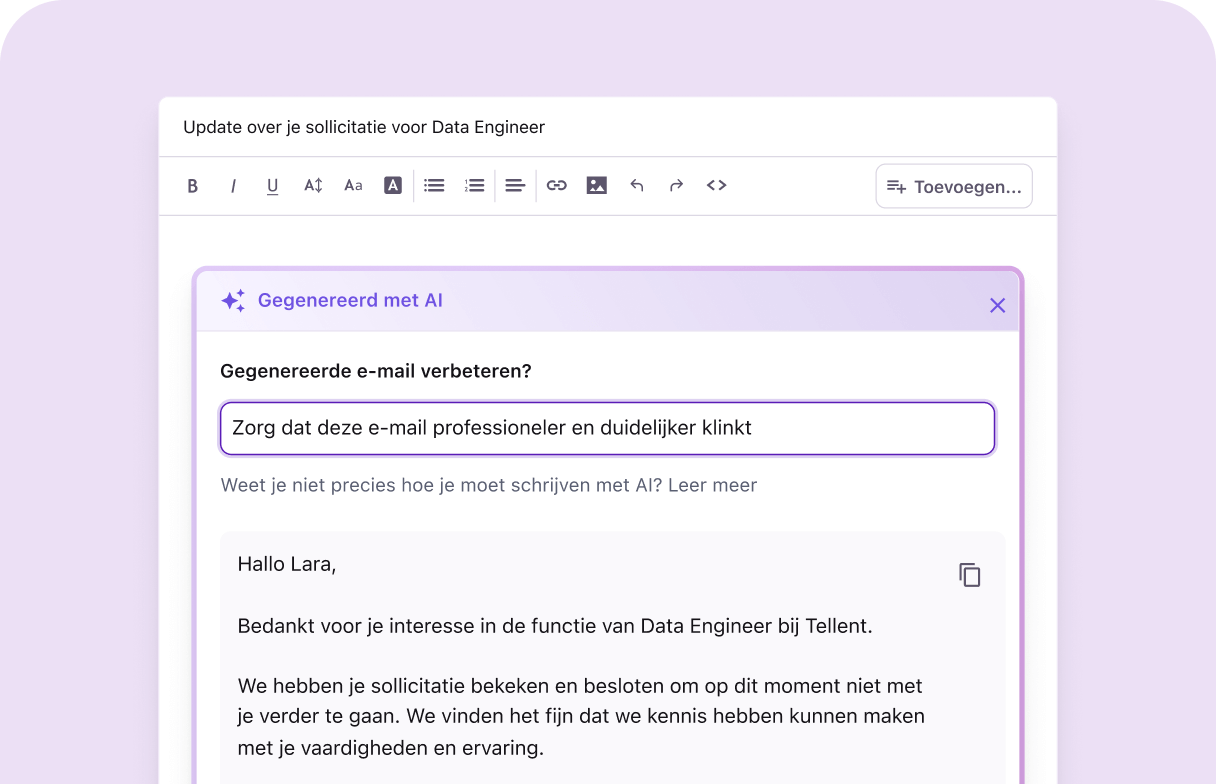The image size is (1216, 784).
Task: Open the code view editor
Action: tap(717, 185)
